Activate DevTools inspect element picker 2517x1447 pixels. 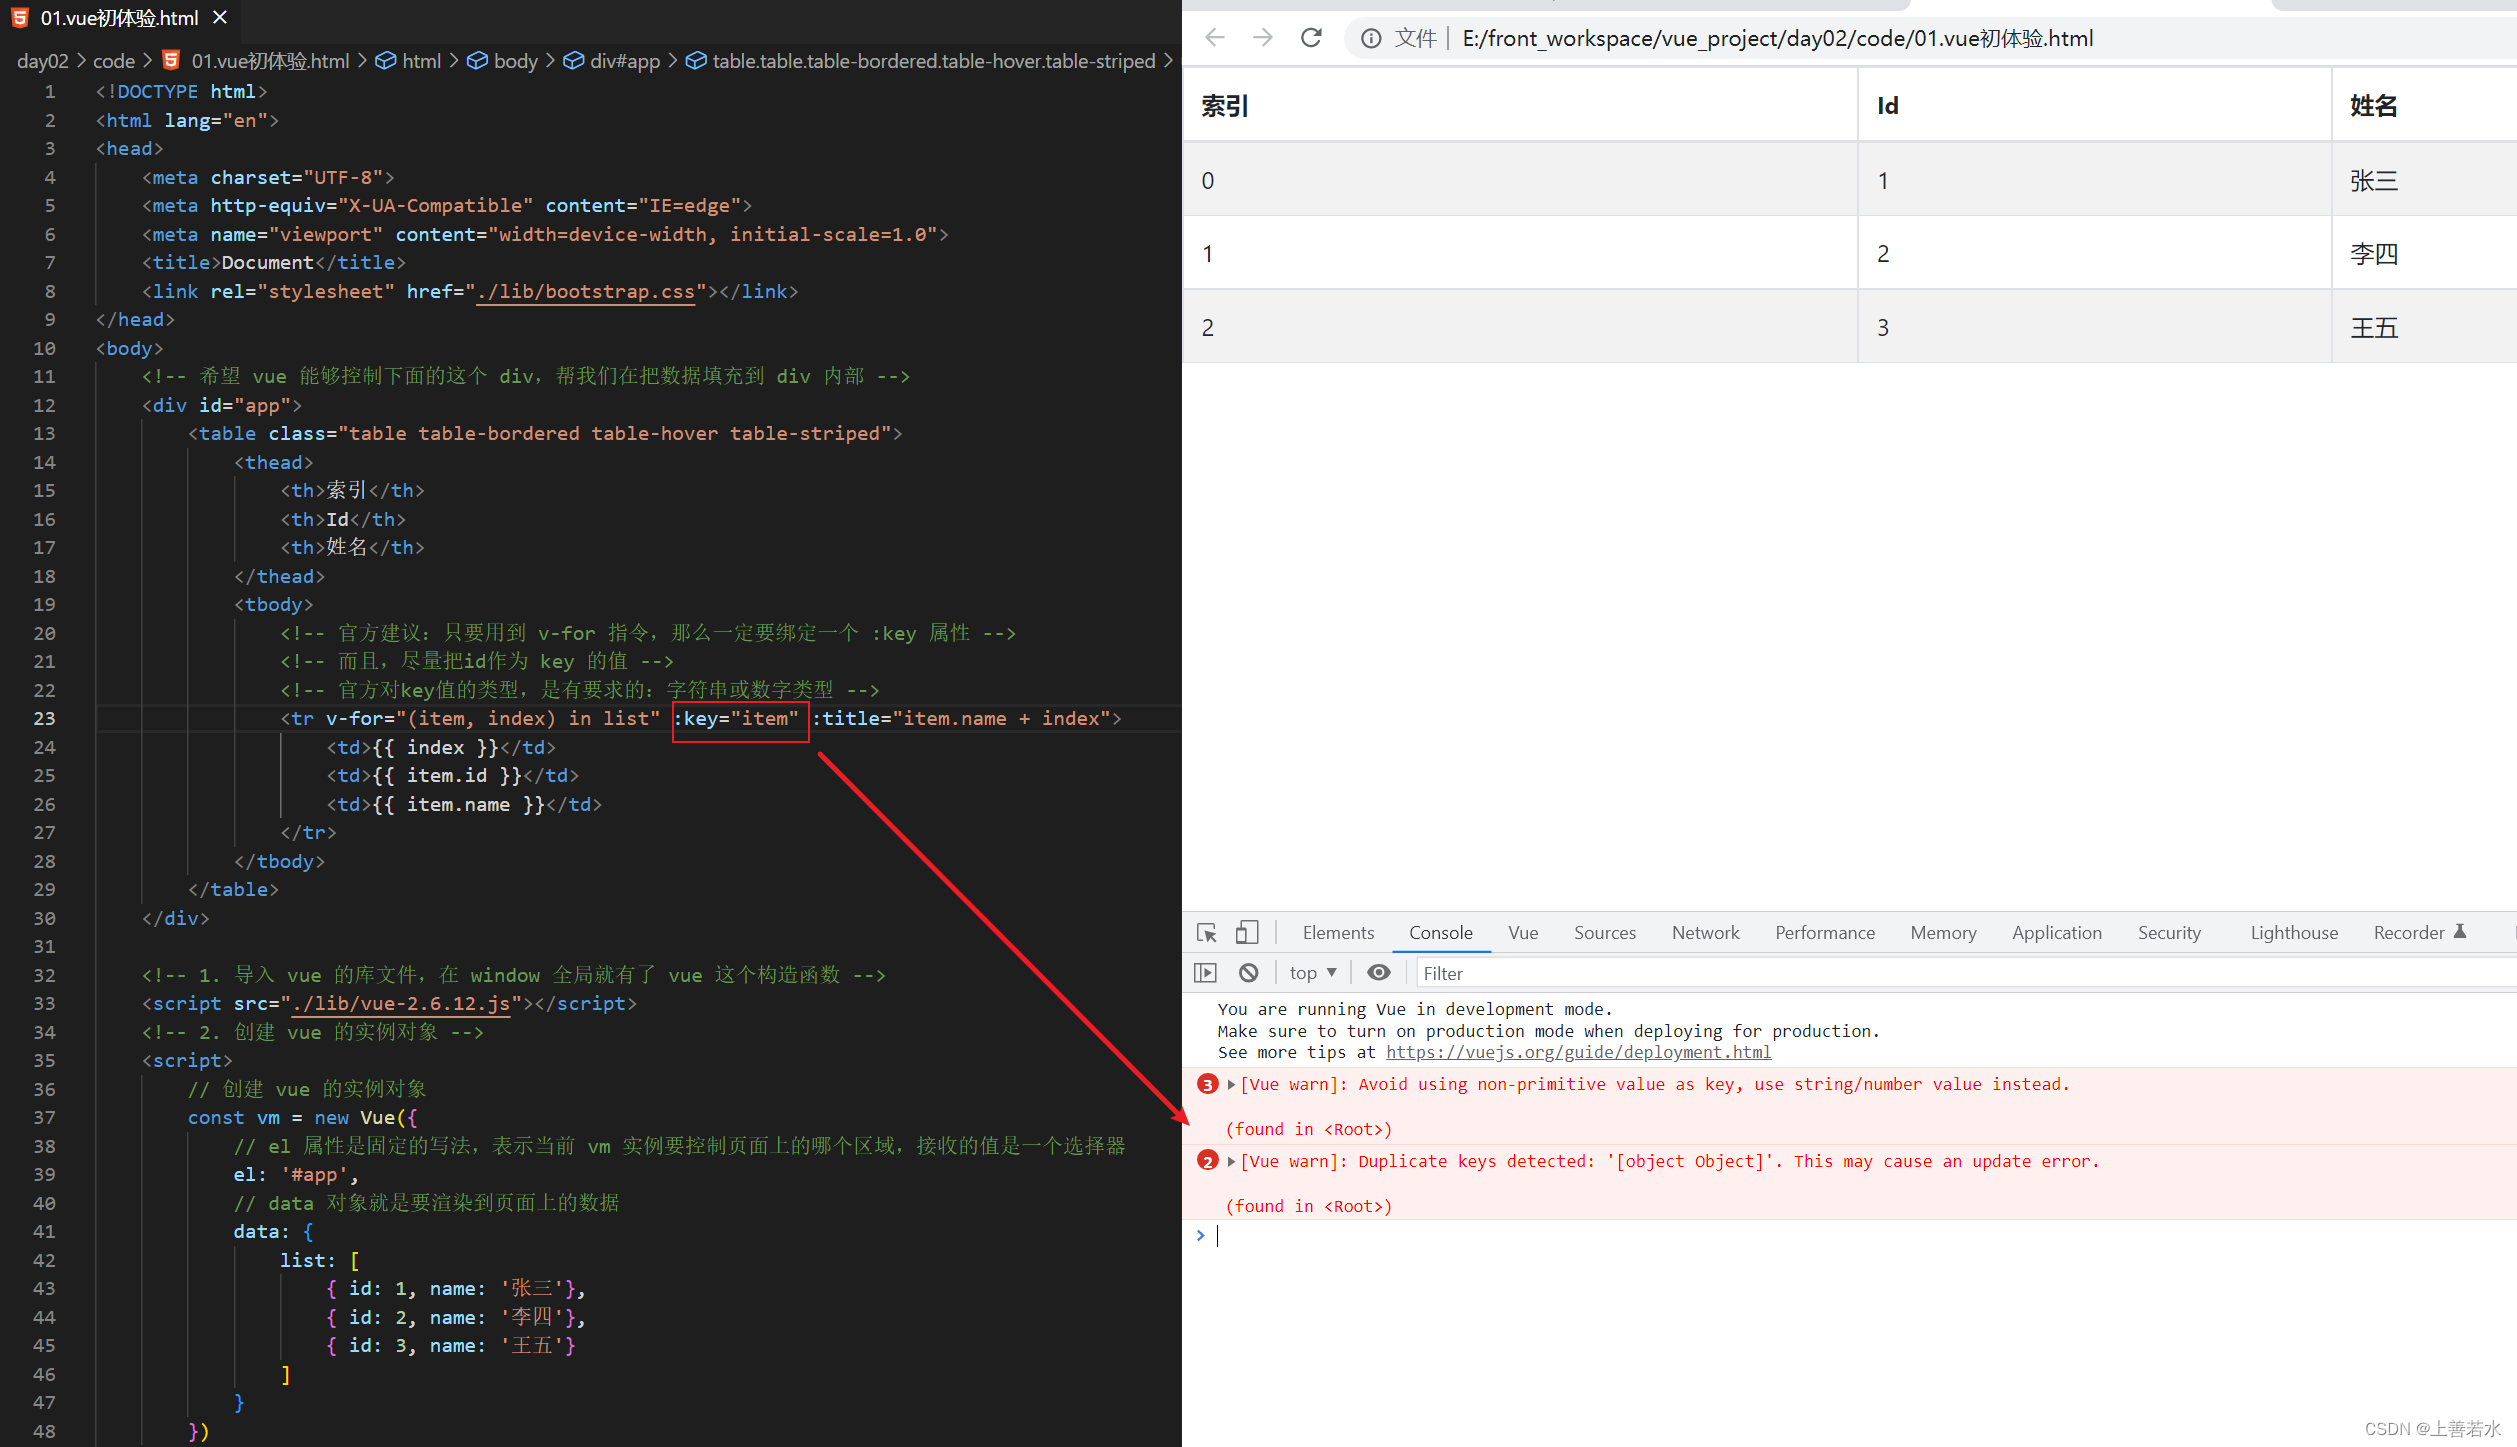[x=1207, y=933]
